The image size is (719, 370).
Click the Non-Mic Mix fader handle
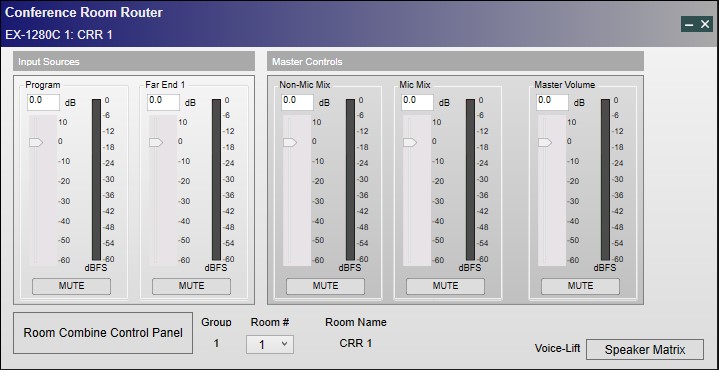pos(290,143)
